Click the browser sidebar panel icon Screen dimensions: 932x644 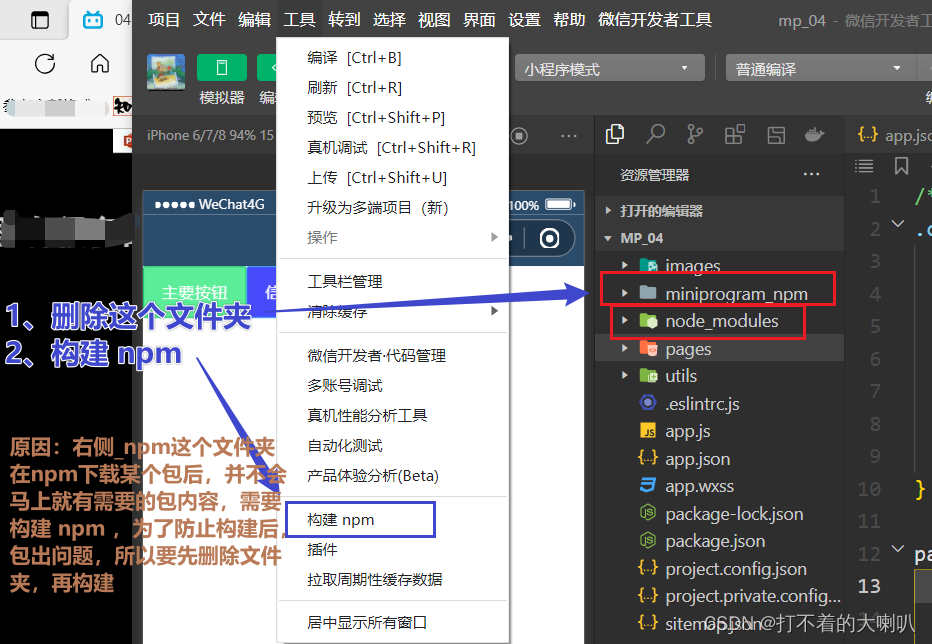click(x=40, y=20)
